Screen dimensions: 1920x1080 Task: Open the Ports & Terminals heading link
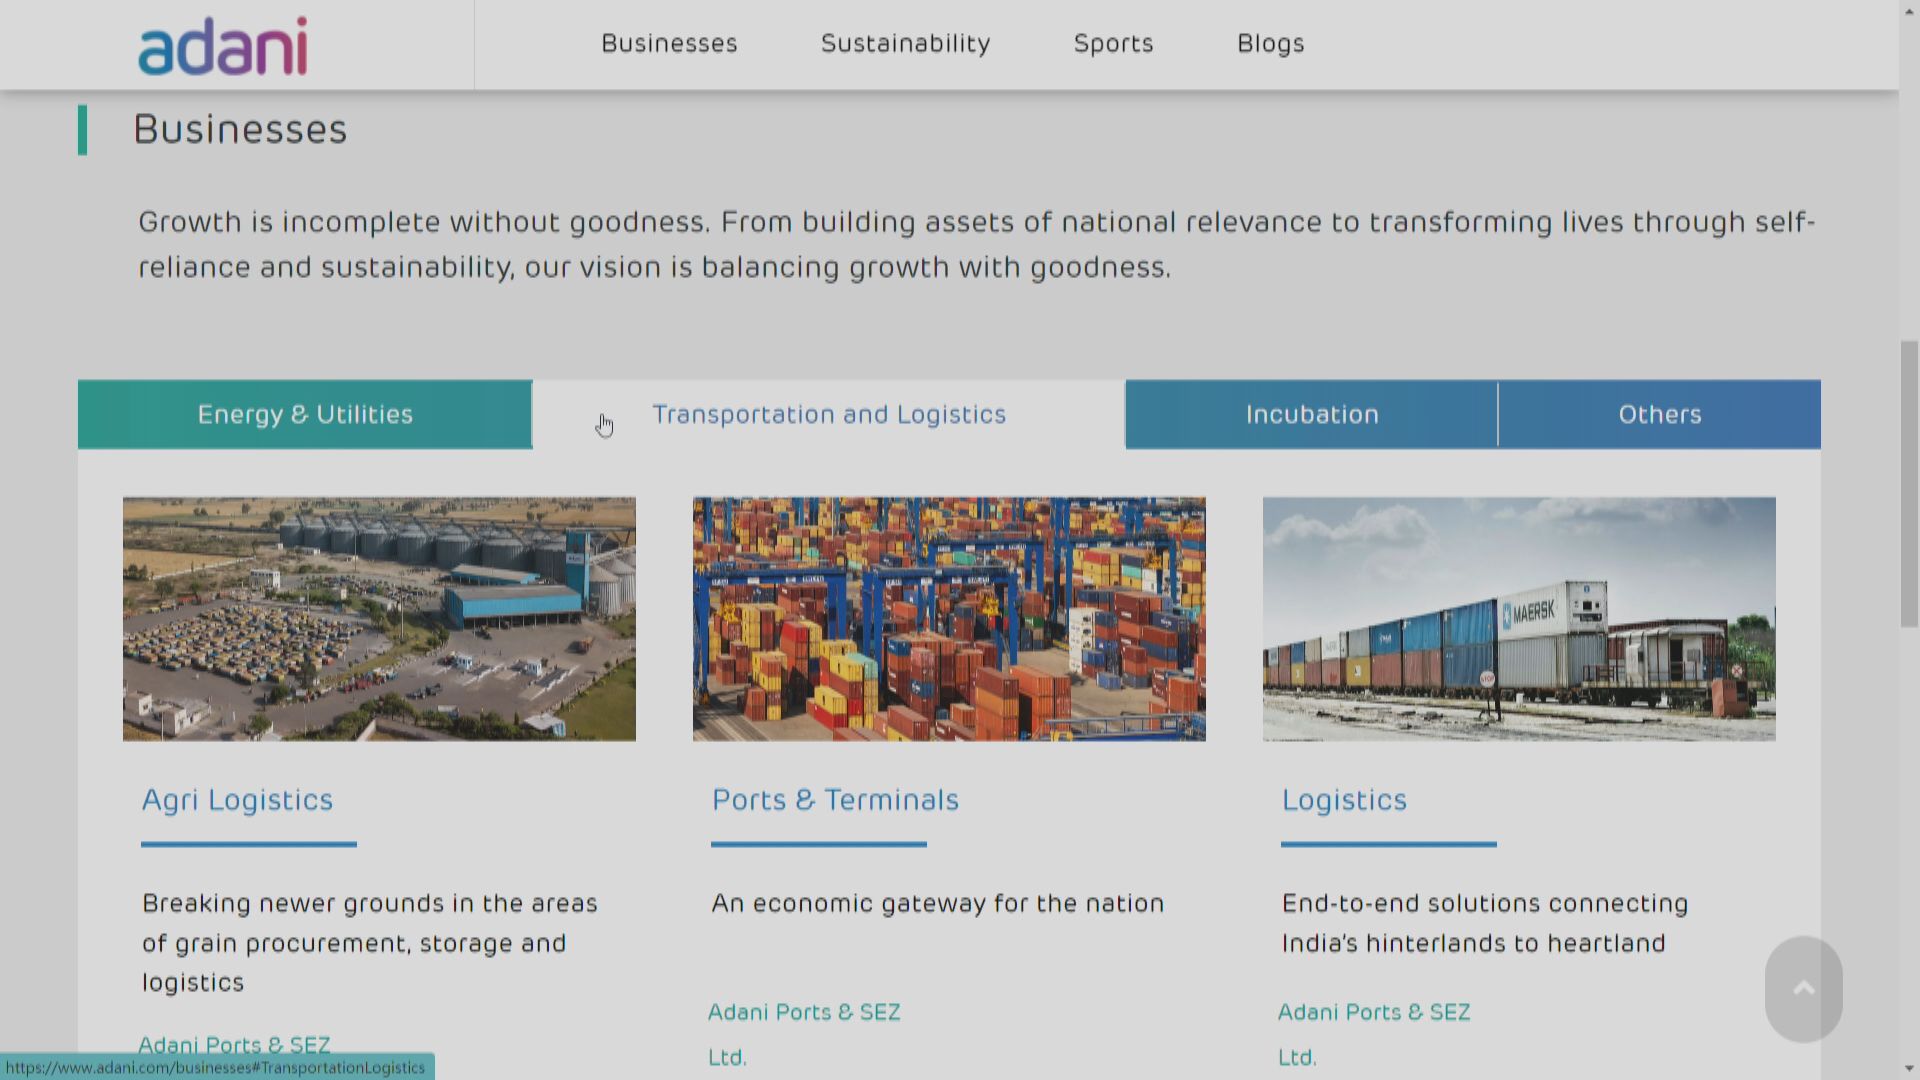[x=835, y=800]
